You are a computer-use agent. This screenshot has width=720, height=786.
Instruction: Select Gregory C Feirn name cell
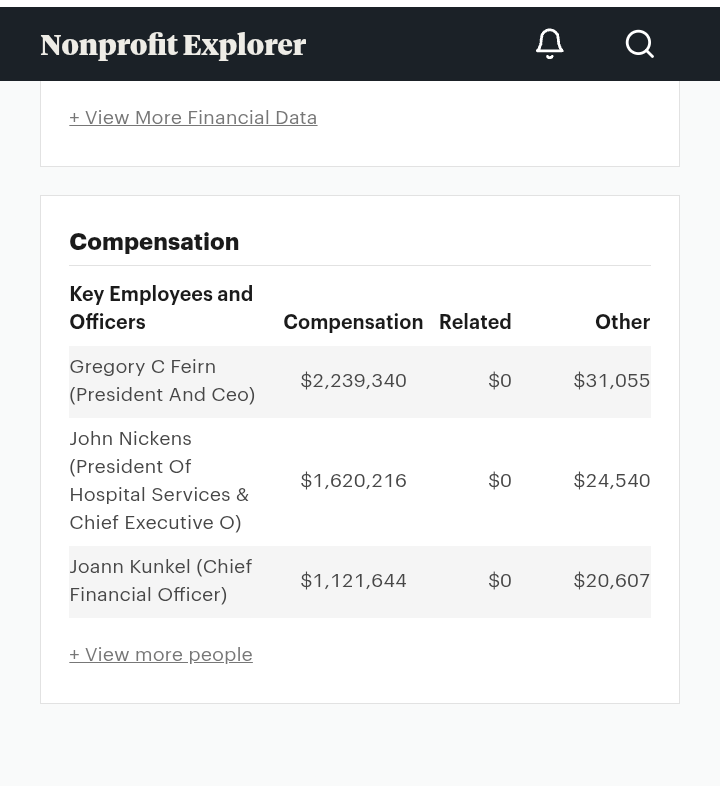(162, 380)
